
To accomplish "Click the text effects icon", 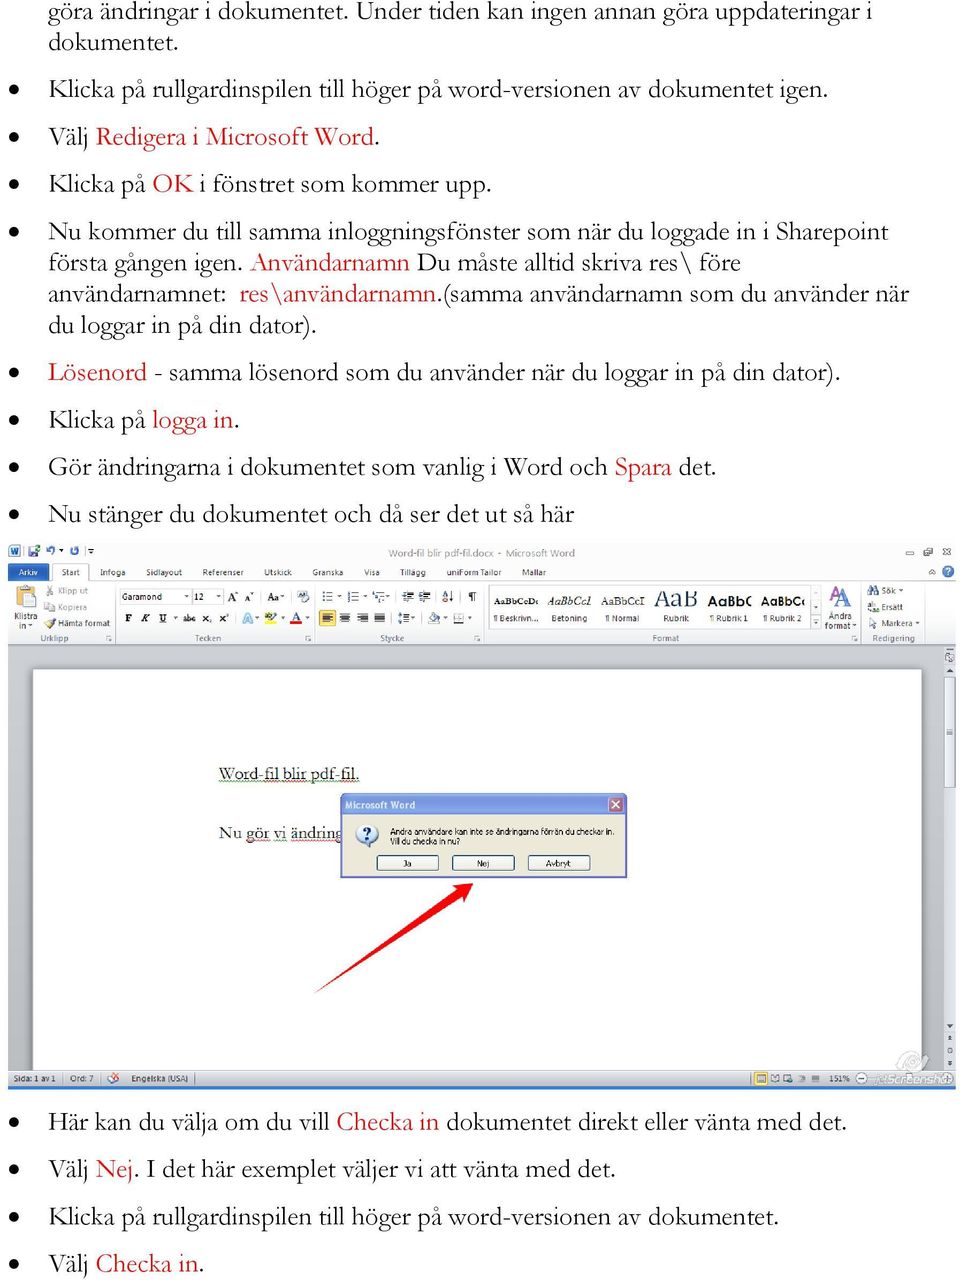I will point(248,618).
